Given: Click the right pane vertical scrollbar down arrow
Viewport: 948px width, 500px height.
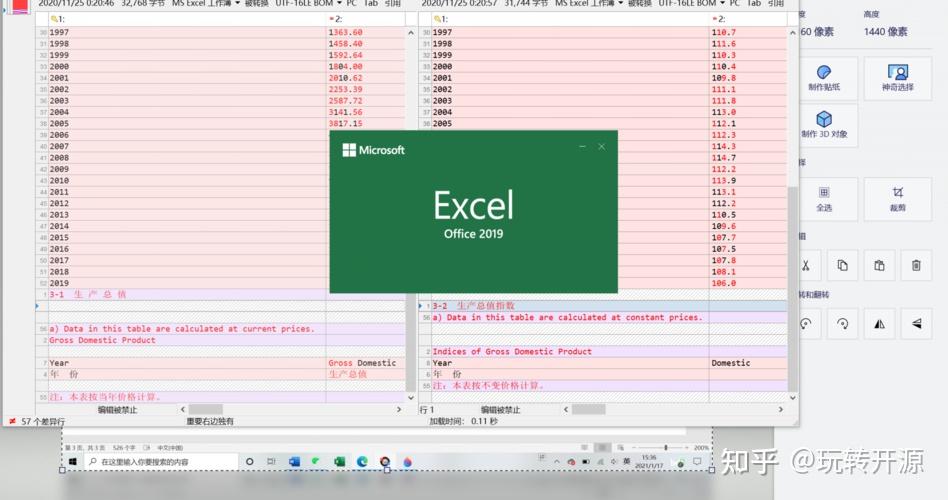Looking at the screenshot, I should click(793, 397).
